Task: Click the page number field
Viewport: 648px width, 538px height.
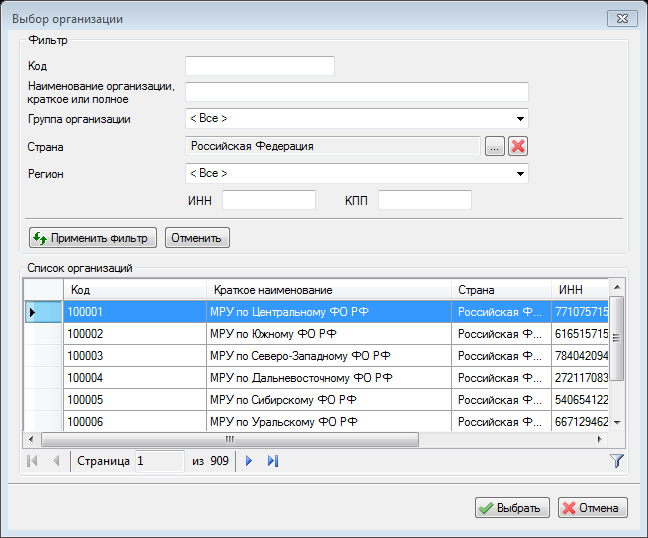Action: coord(160,461)
